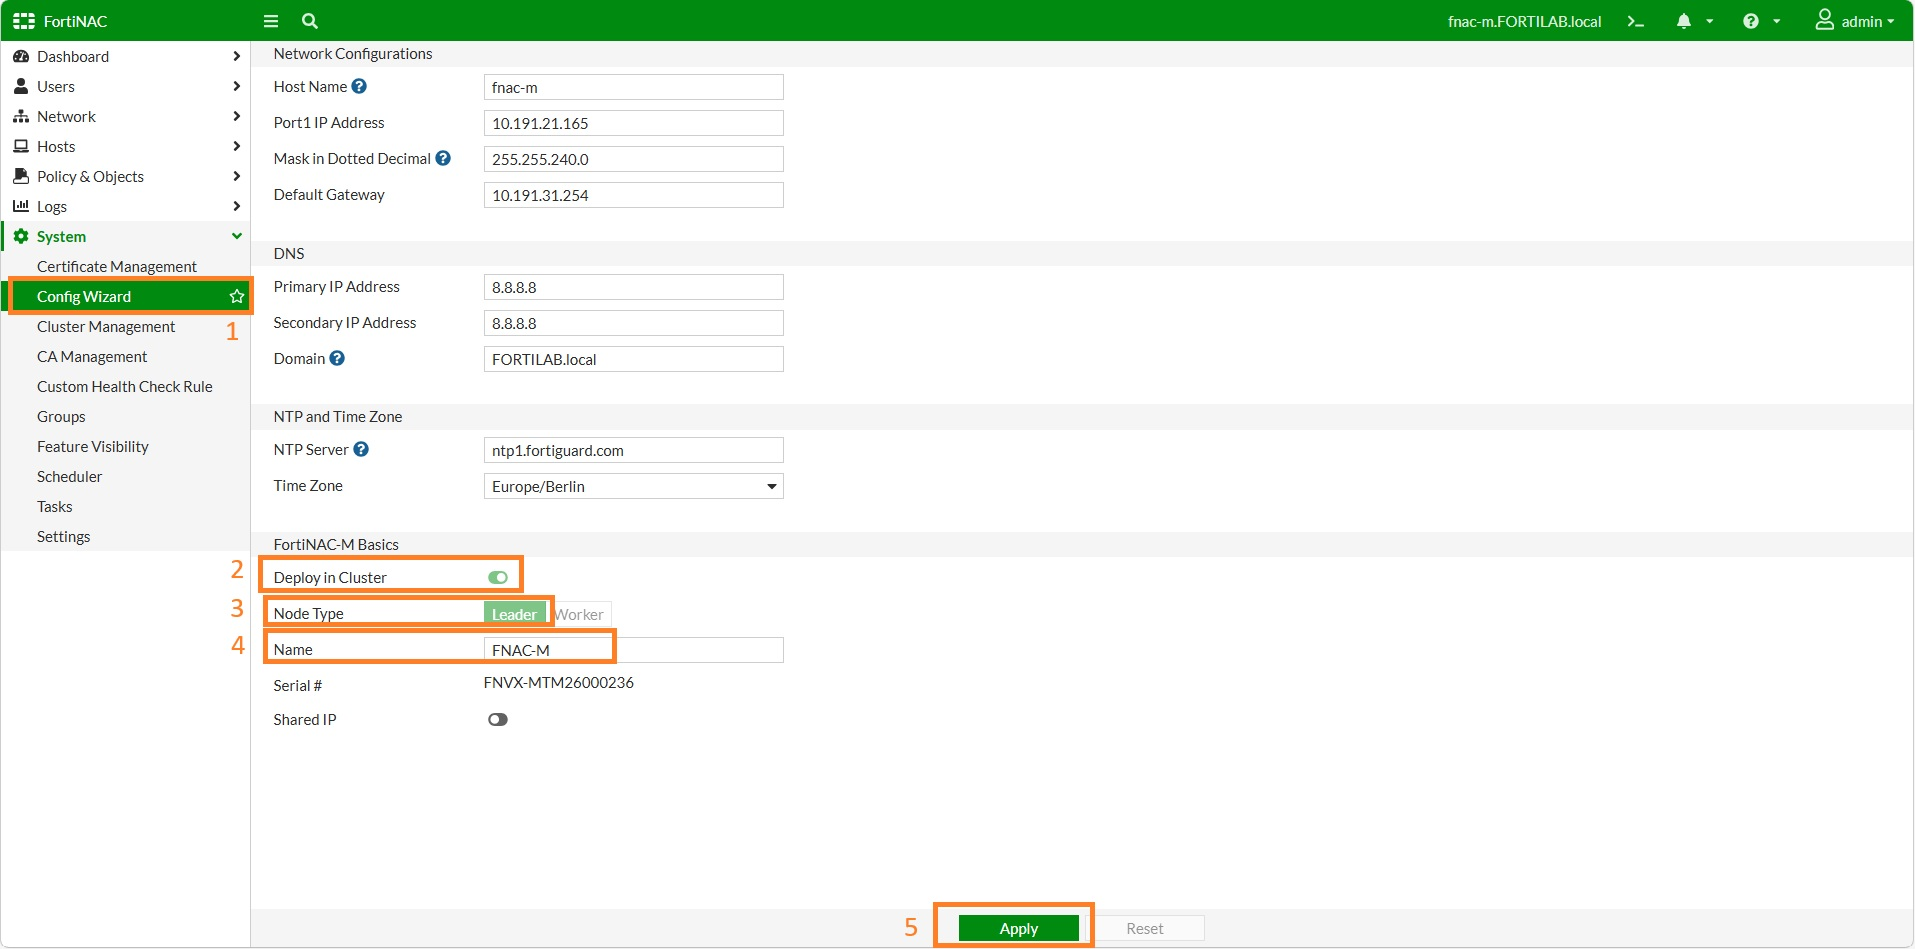Screen dimensions: 1915x949
Task: Open Certificate Management page
Action: (x=117, y=267)
